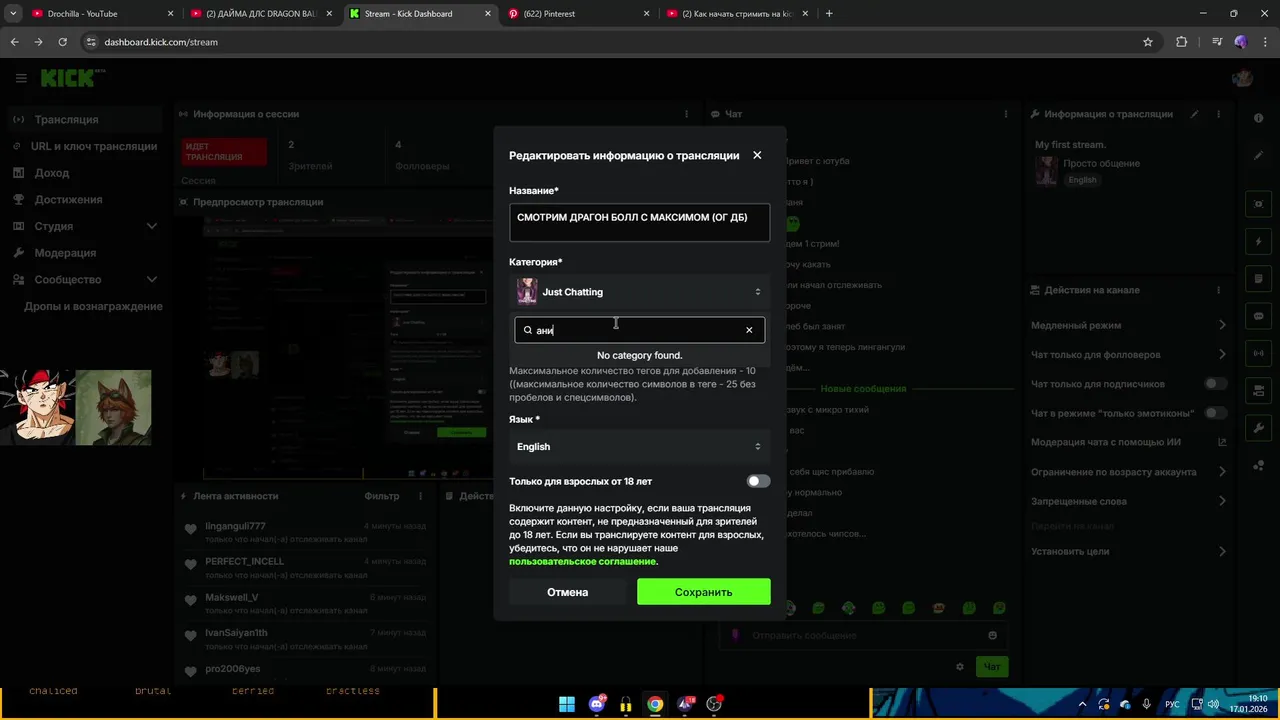Reload the dashboard page
This screenshot has height=720, width=1280.
(x=62, y=42)
